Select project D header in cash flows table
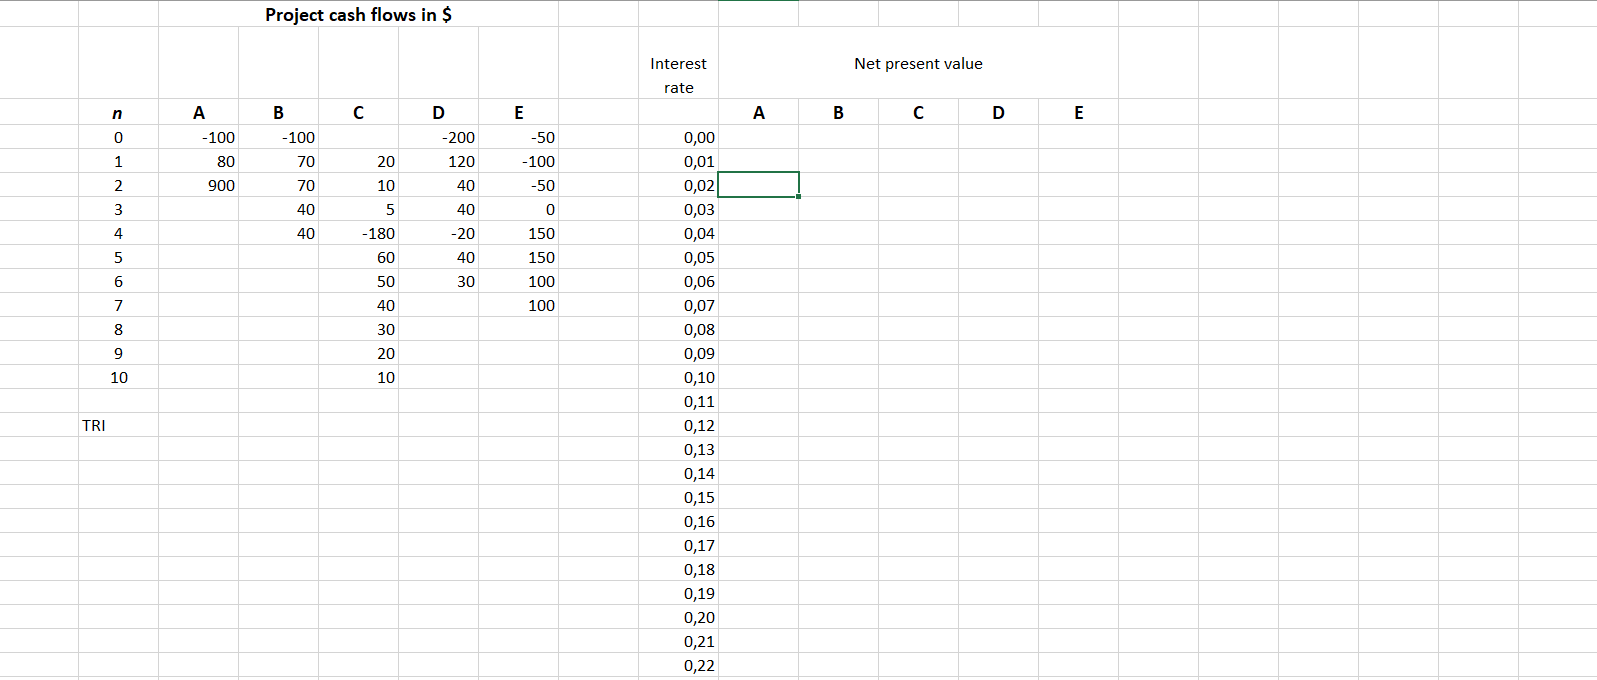Image resolution: width=1597 pixels, height=680 pixels. pyautogui.click(x=438, y=112)
